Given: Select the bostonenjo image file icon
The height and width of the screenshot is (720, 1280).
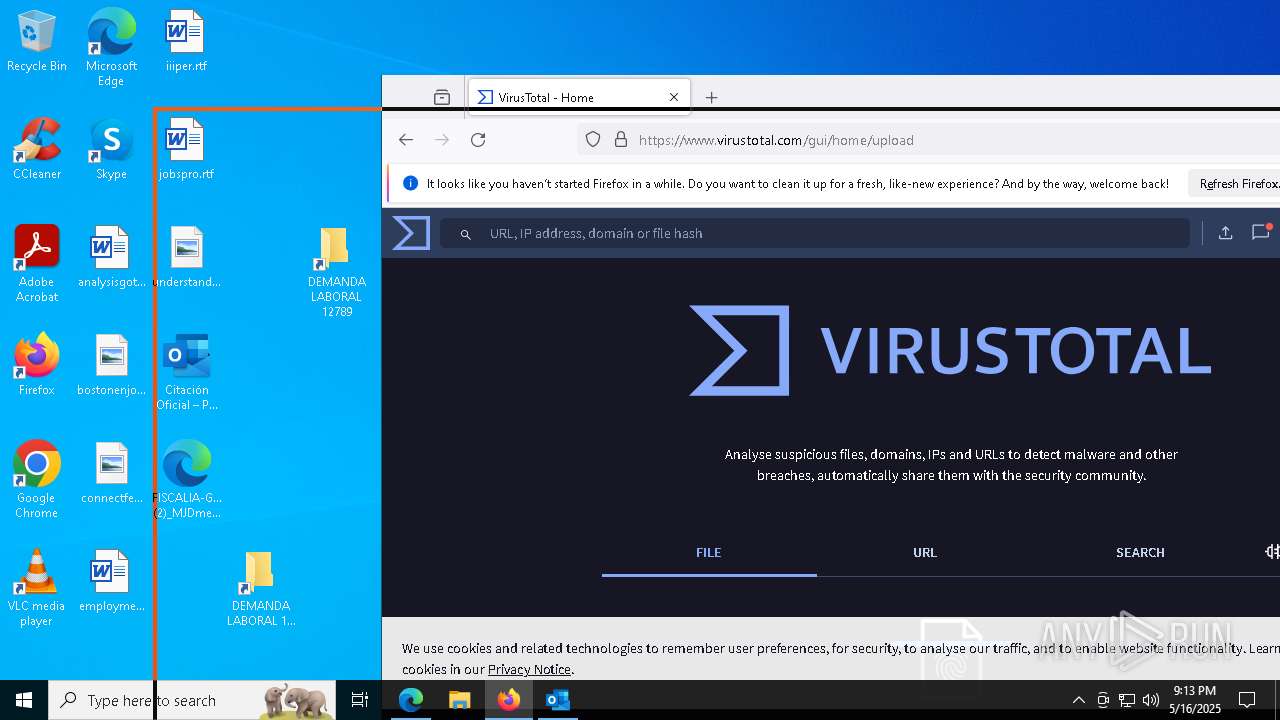Looking at the screenshot, I should coord(111,365).
